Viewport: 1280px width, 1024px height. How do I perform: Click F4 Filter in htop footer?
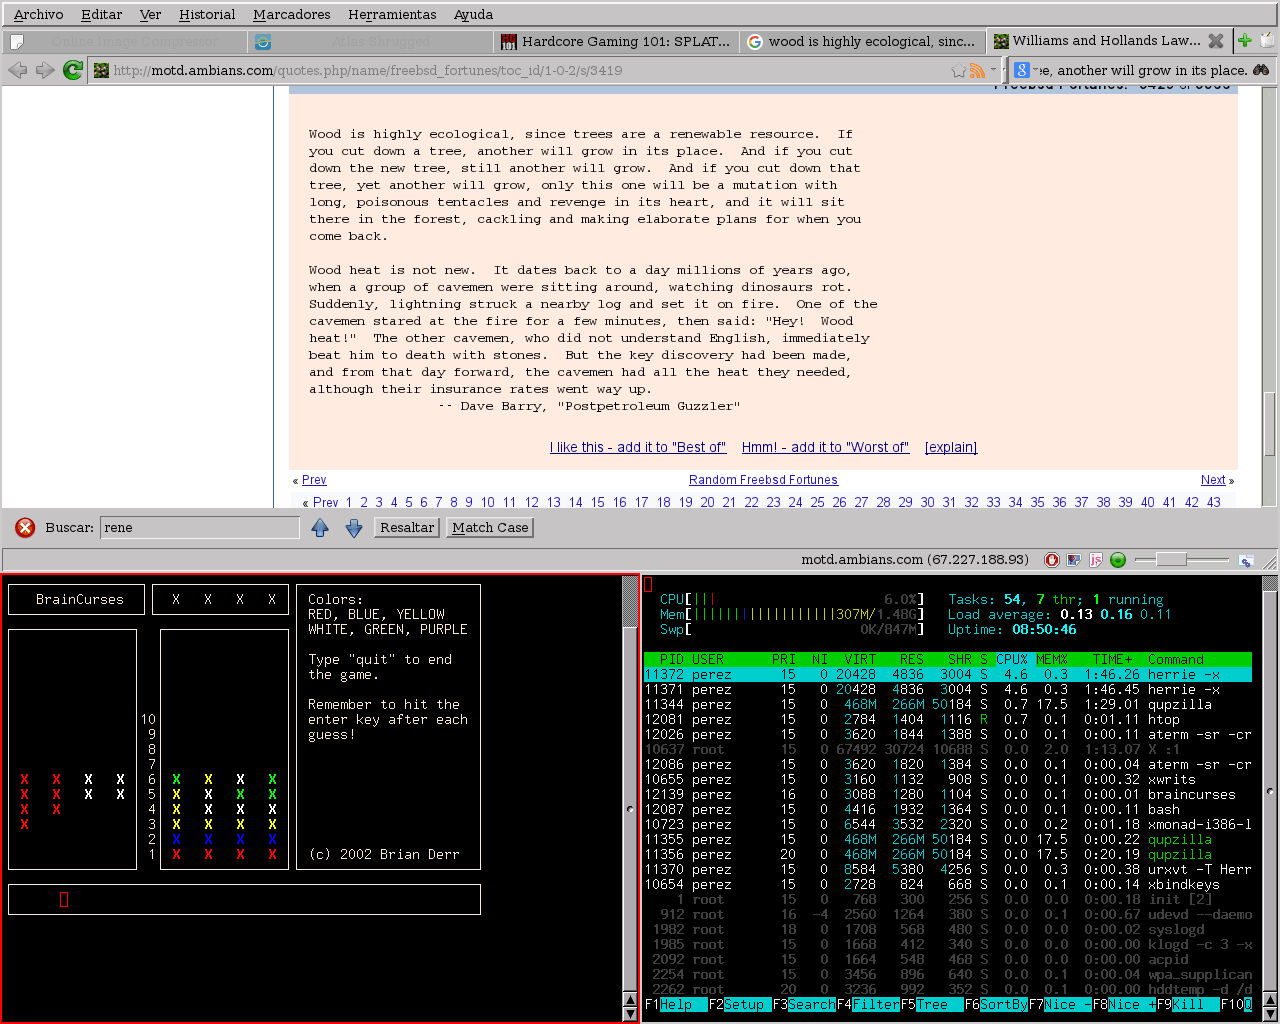pos(868,1005)
